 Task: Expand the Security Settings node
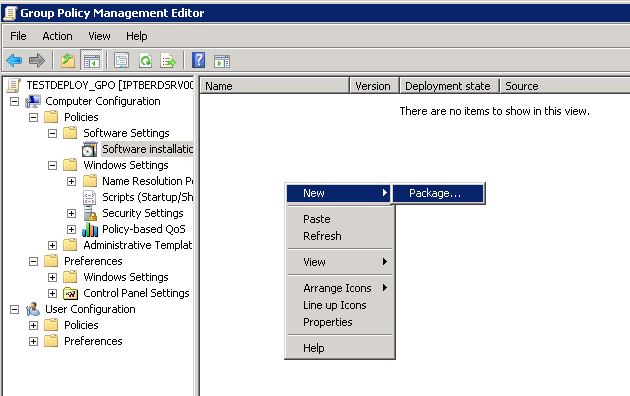click(71, 213)
